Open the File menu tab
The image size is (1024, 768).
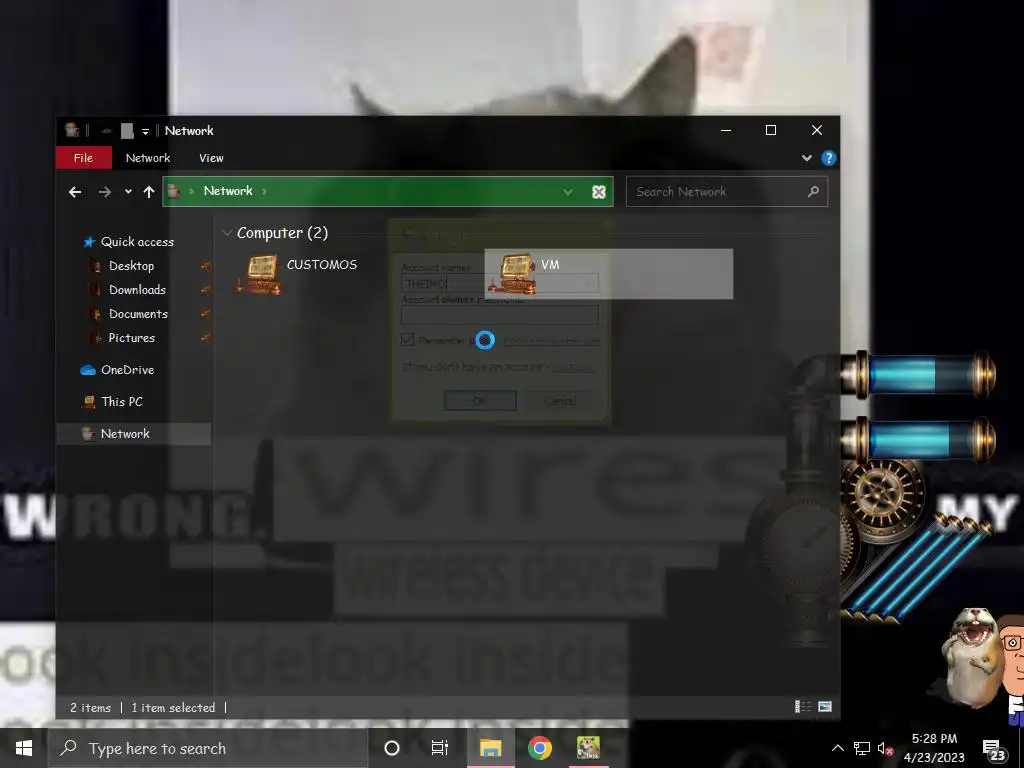pyautogui.click(x=84, y=158)
